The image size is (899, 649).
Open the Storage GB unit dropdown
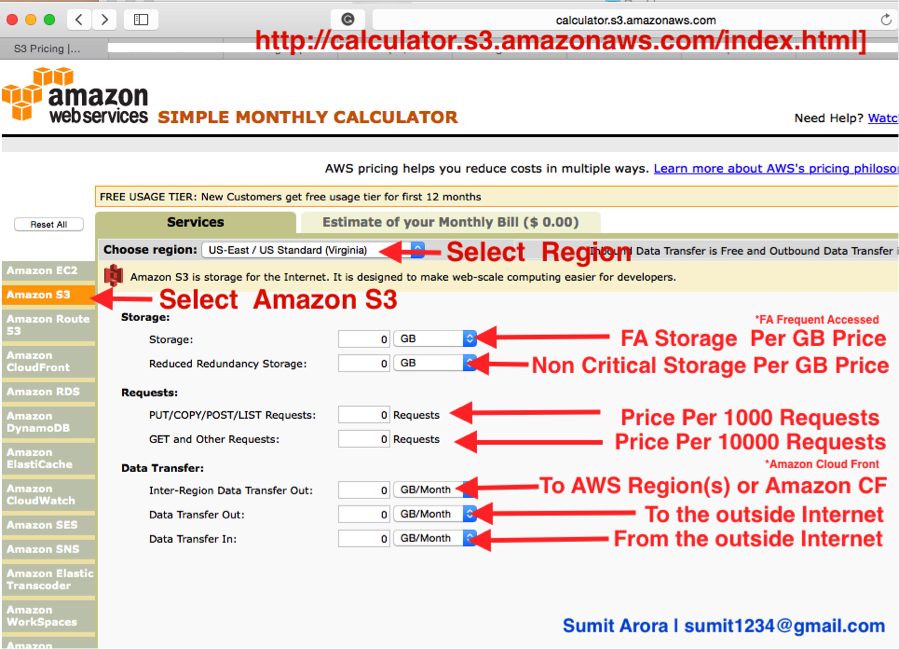coord(435,339)
